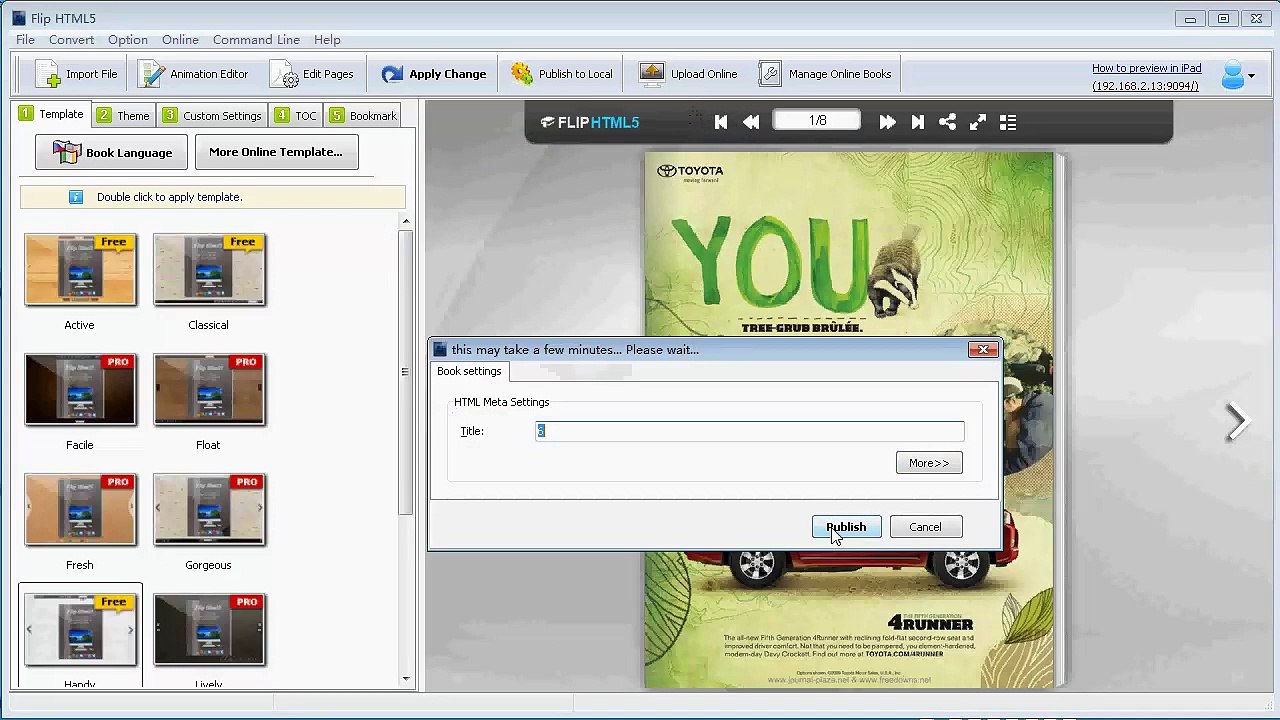Open Manage Online Books
This screenshot has width=1280, height=720.
[x=825, y=74]
